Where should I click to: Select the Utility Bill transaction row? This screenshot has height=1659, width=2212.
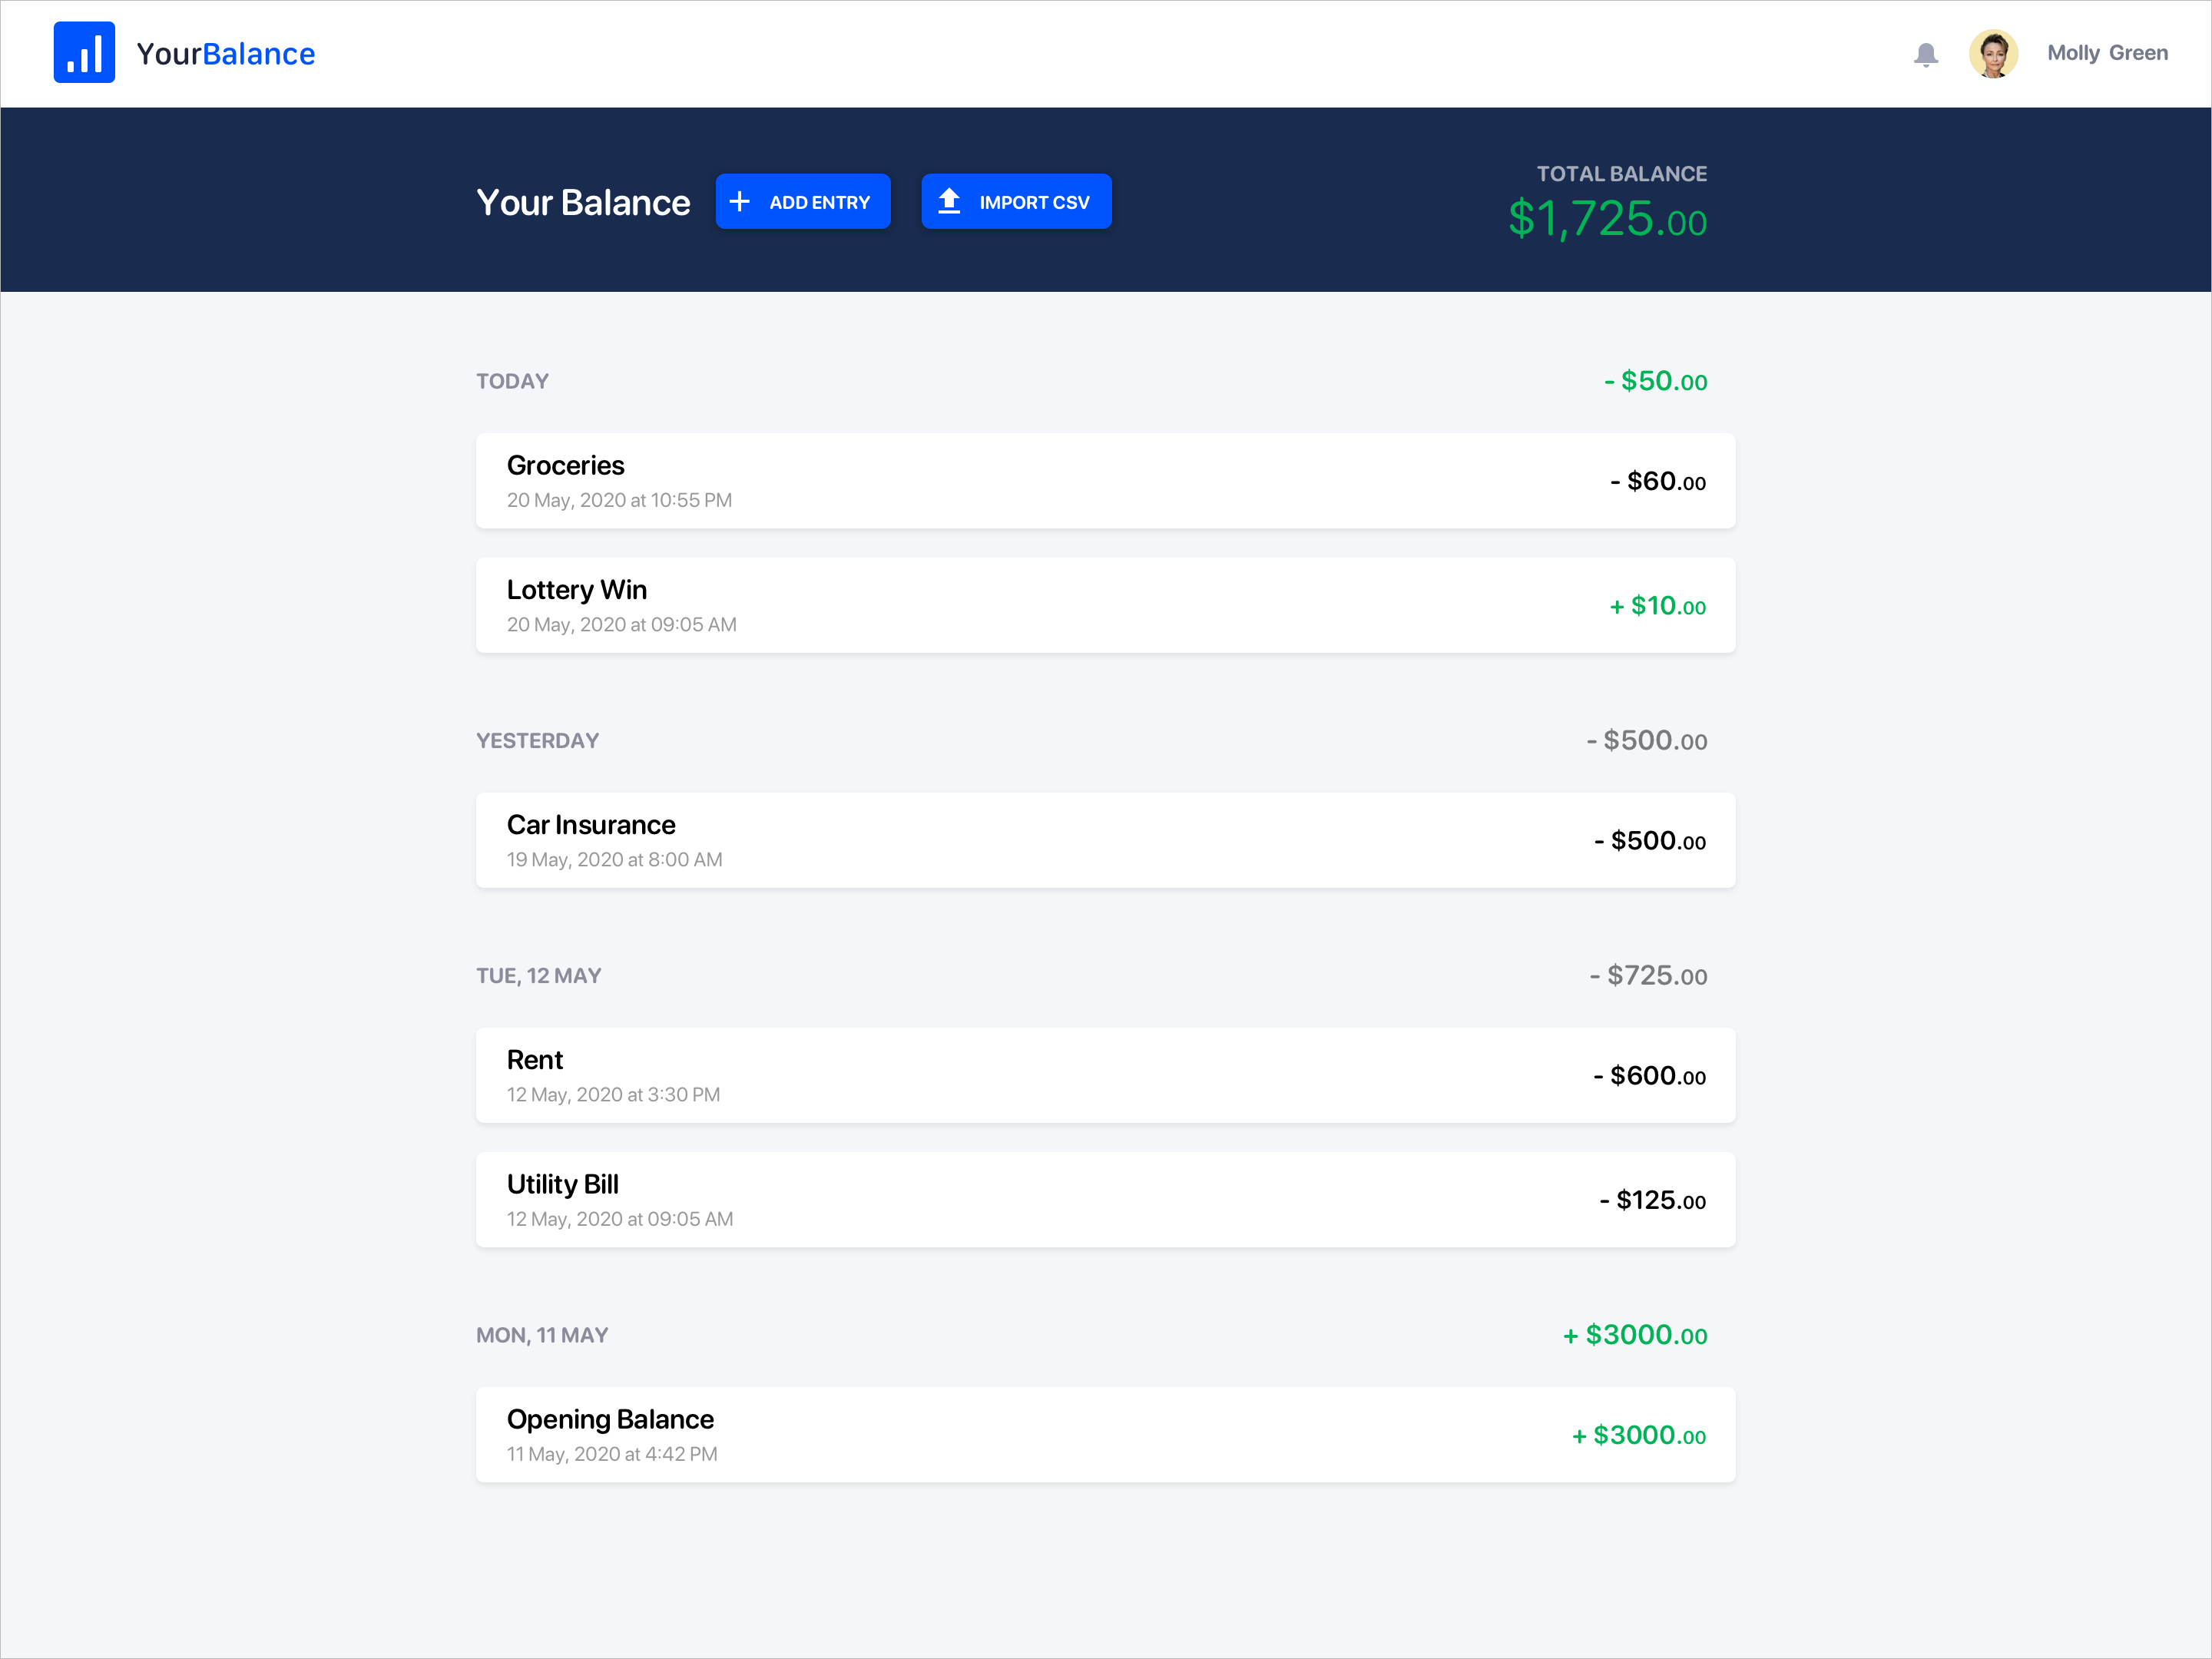pyautogui.click(x=1105, y=1199)
